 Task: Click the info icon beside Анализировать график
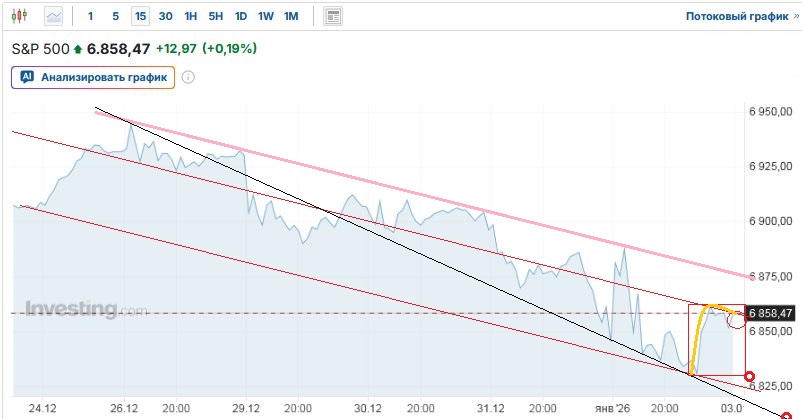pyautogui.click(x=188, y=76)
